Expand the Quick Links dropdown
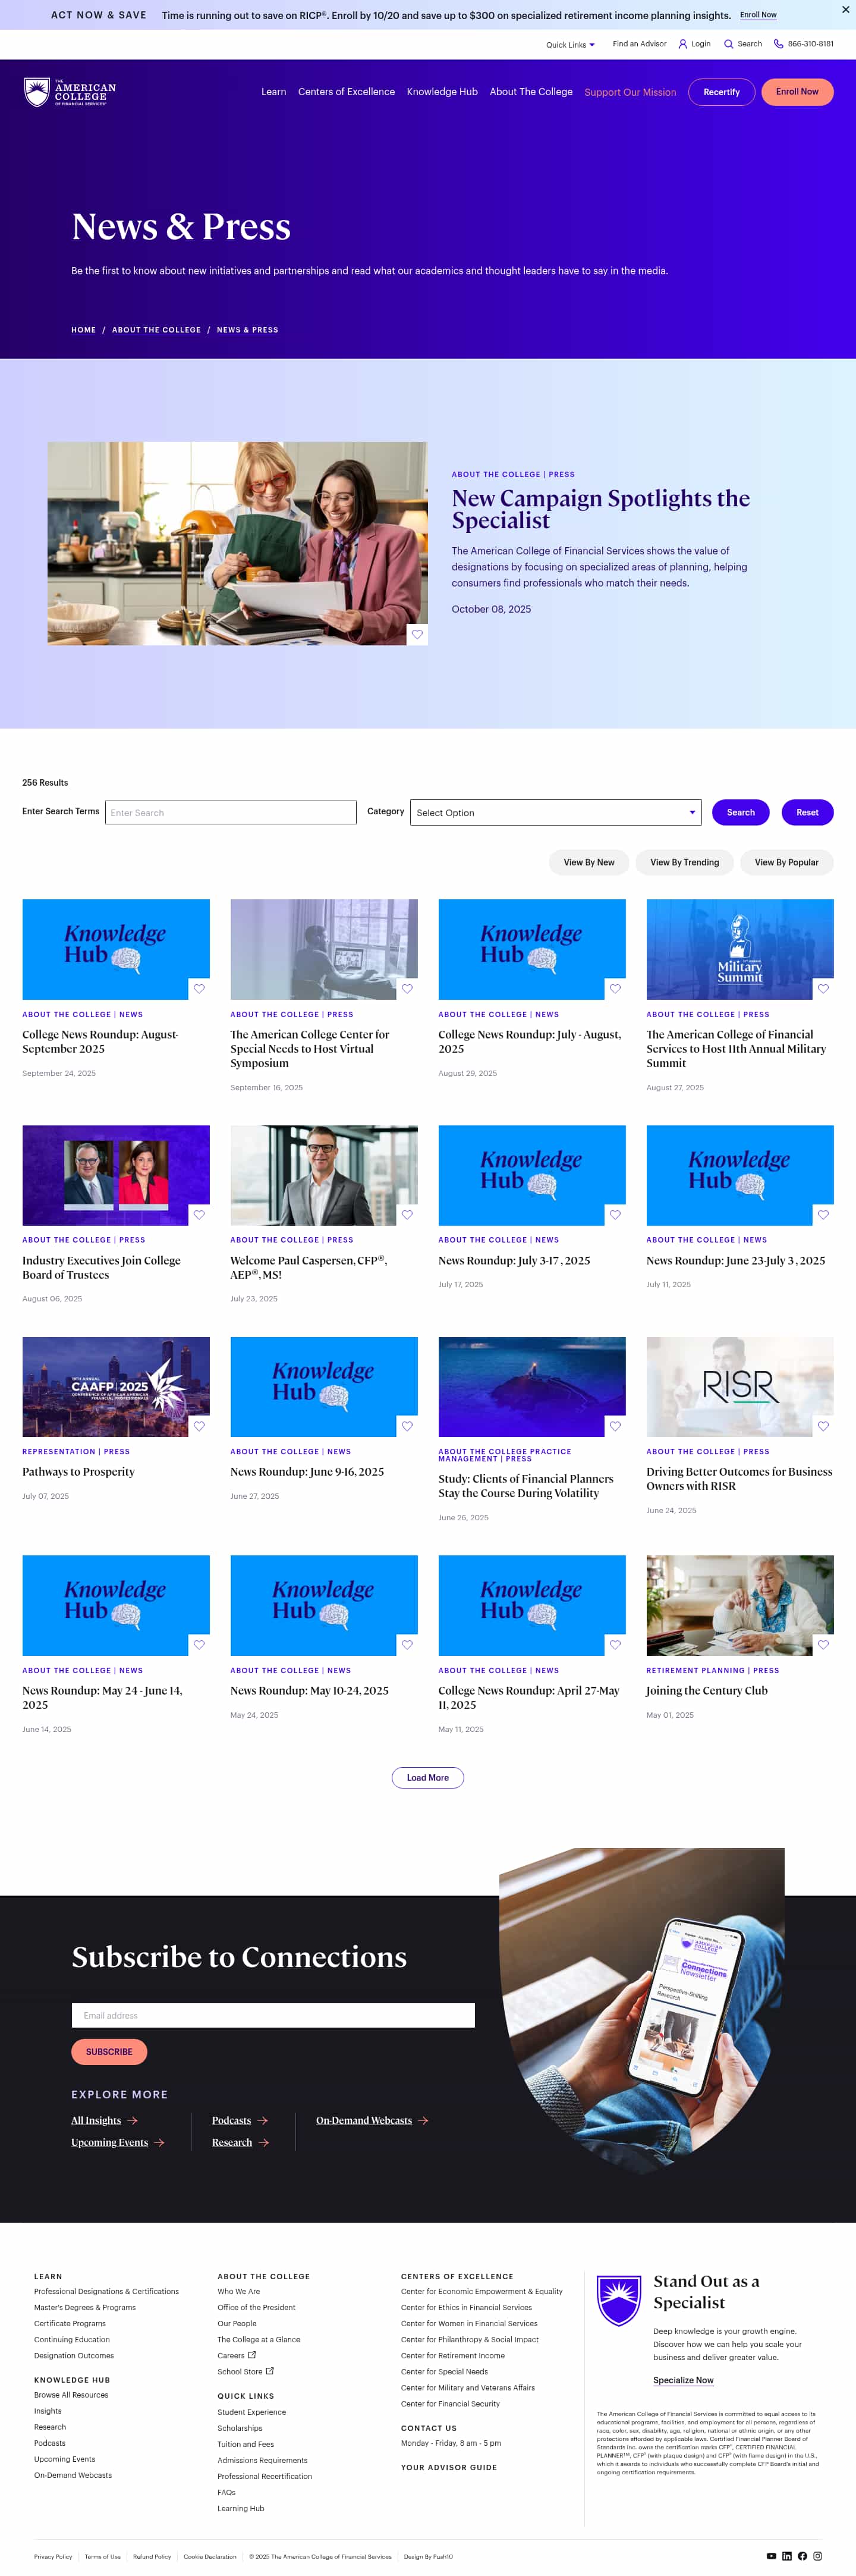 [570, 45]
